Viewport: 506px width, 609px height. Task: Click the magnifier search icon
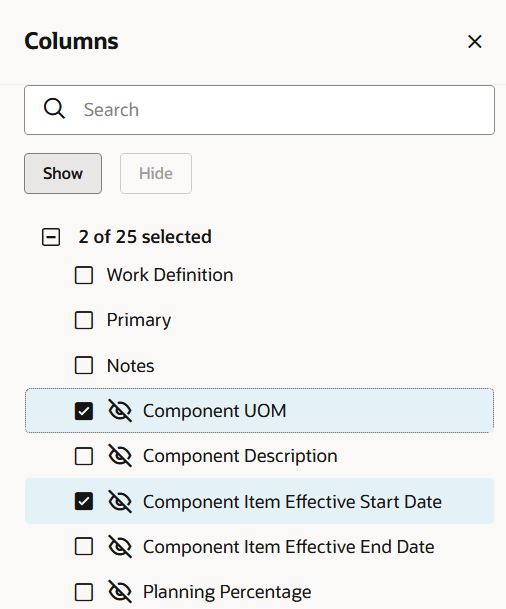[x=54, y=108]
